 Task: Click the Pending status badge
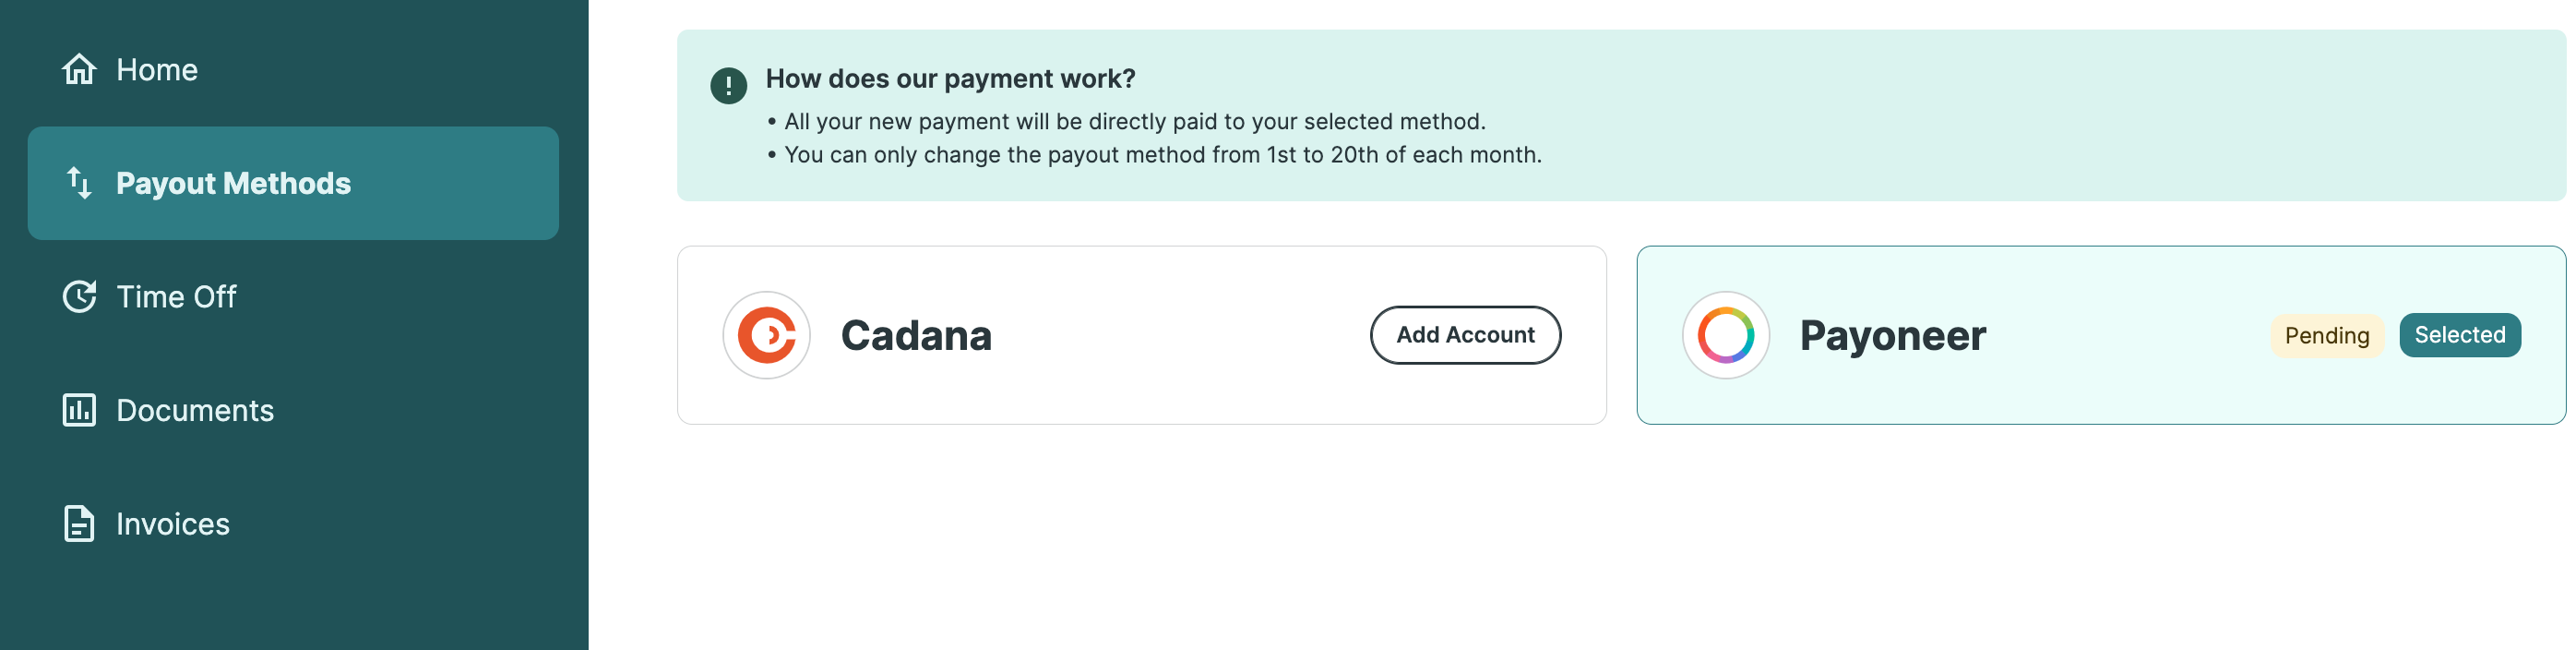coord(2326,335)
